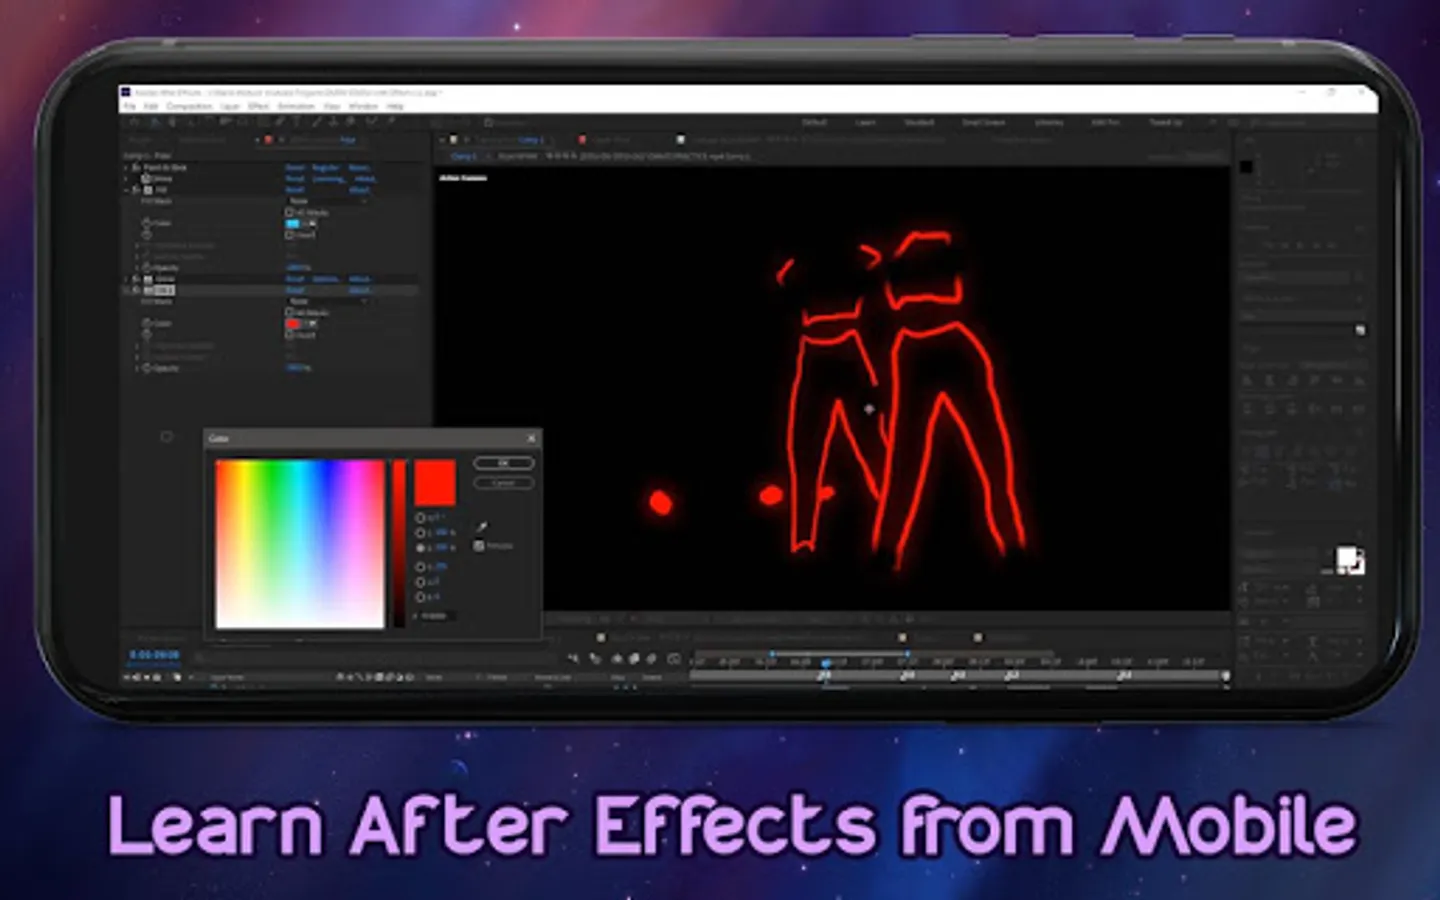Viewport: 1440px width, 900px height.
Task: Open the File menu
Action: 129,106
